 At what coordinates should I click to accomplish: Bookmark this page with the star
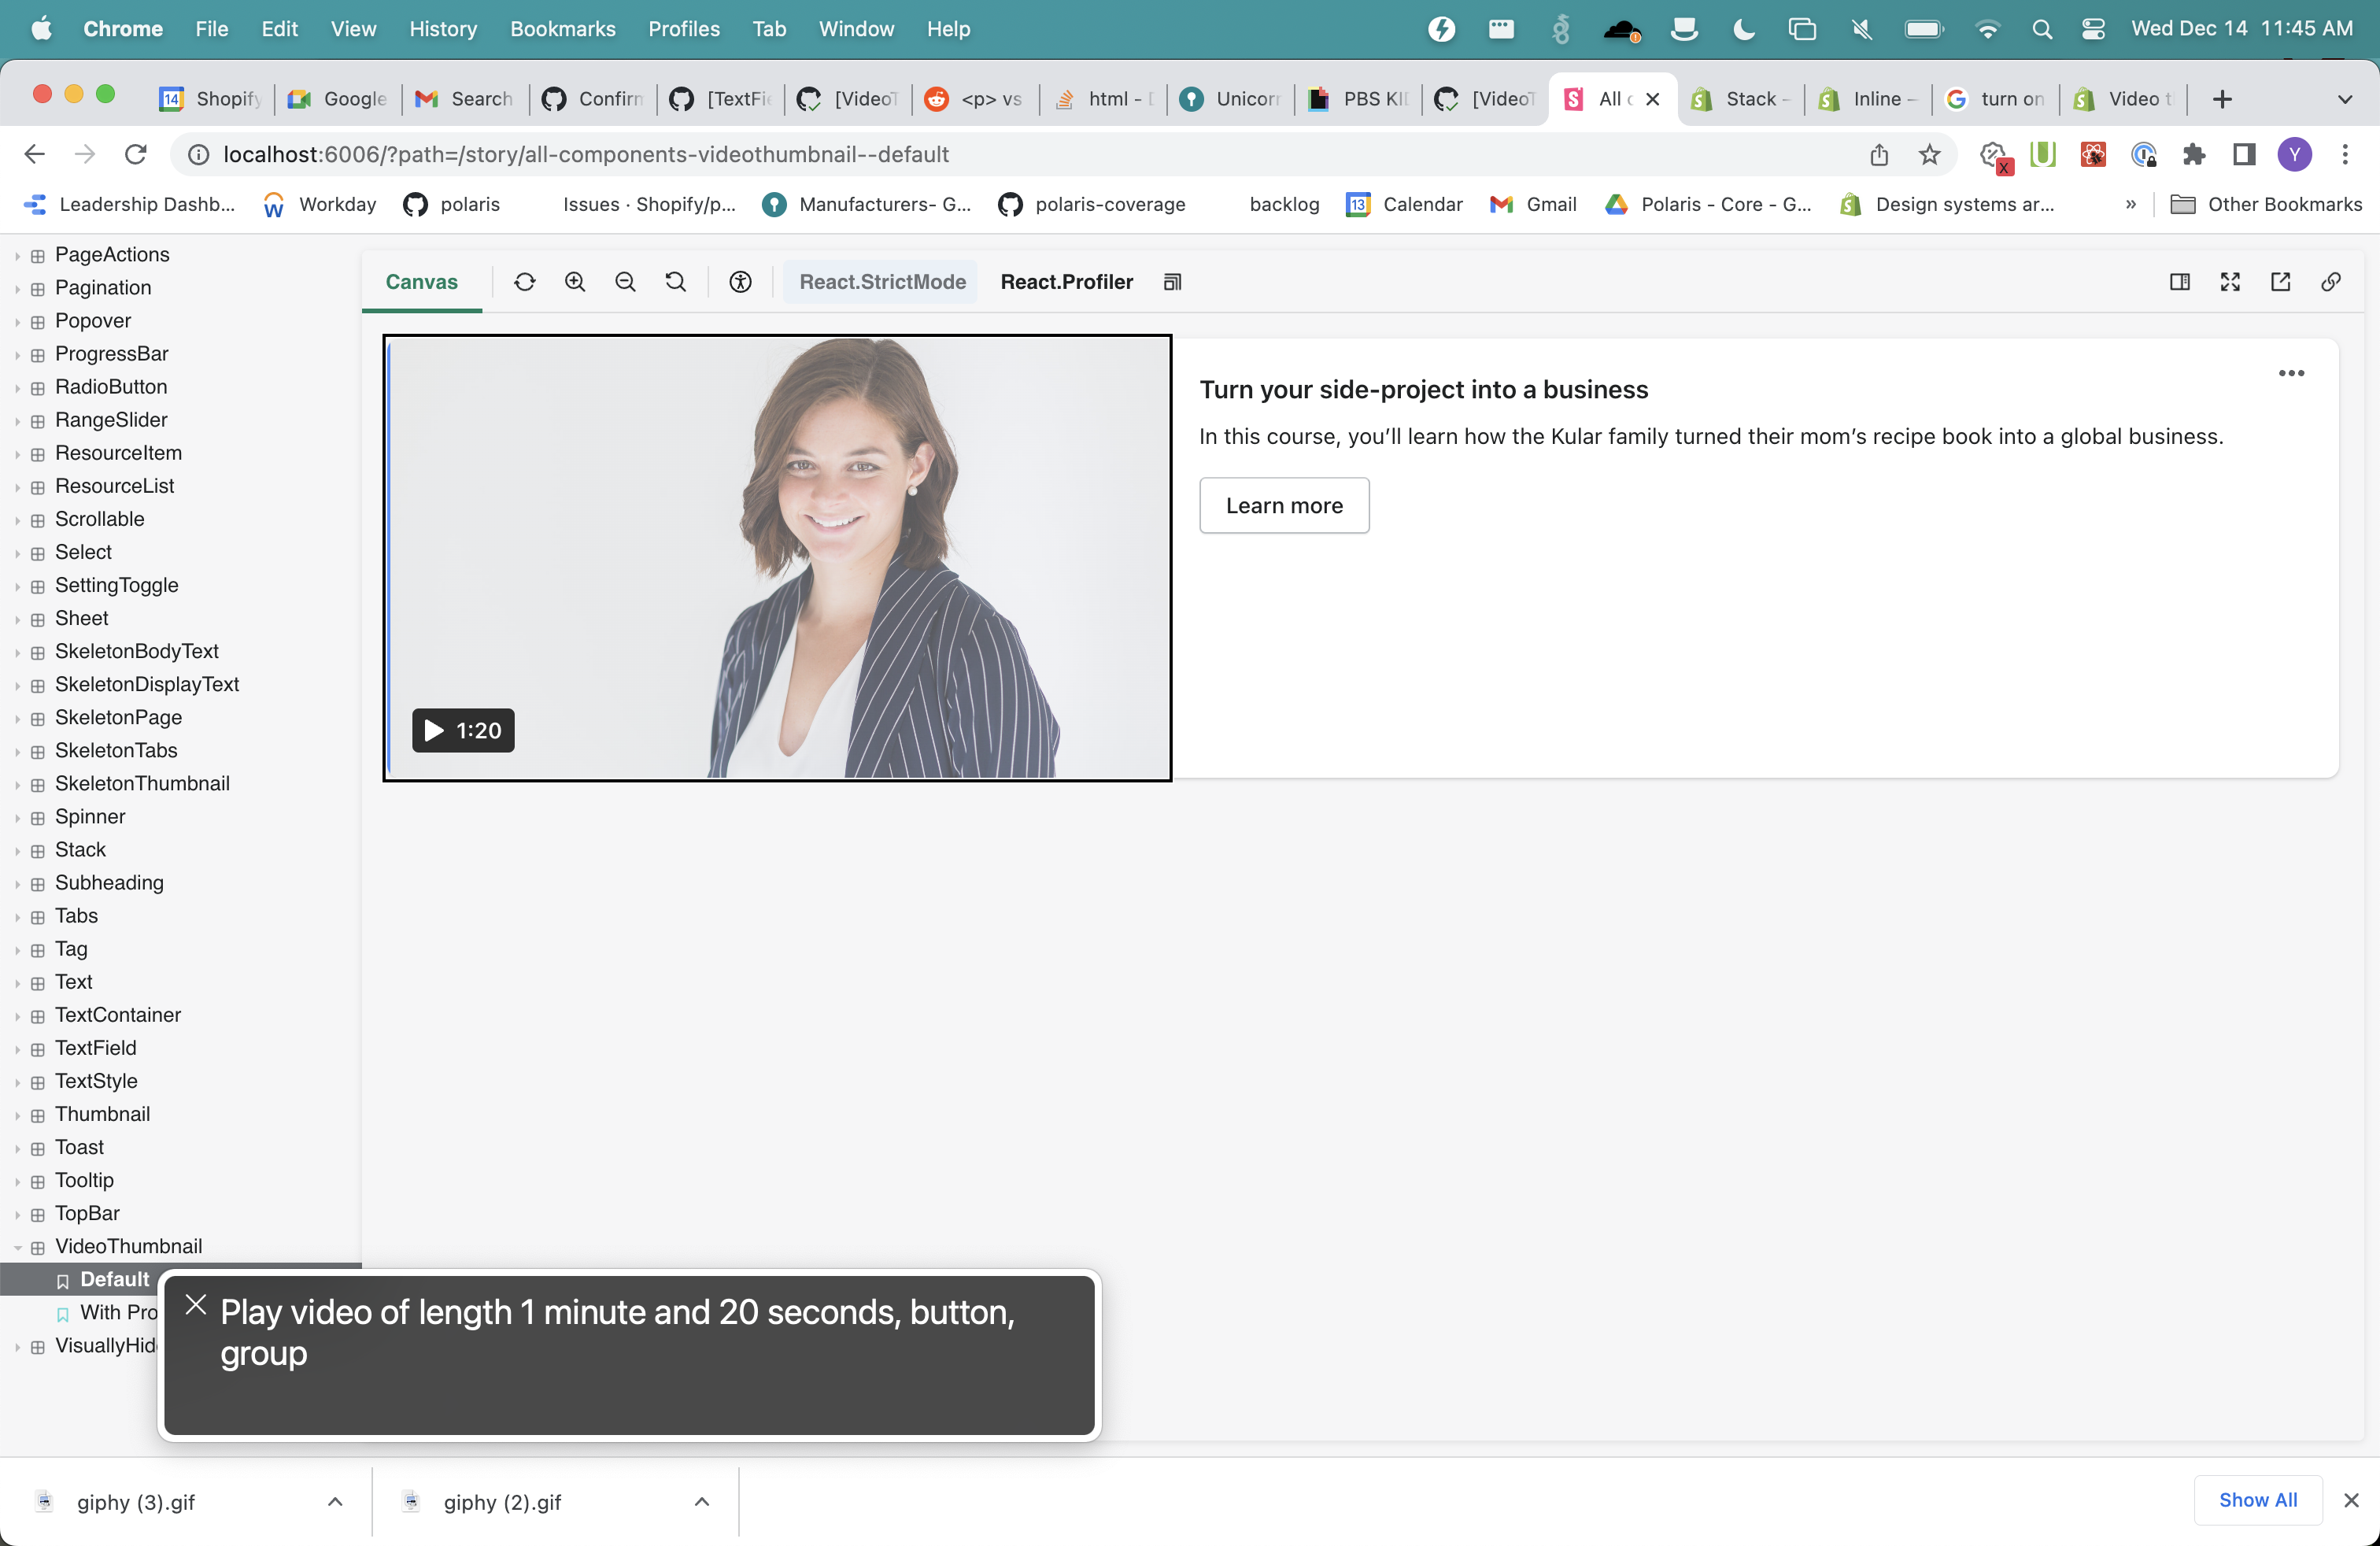coord(1930,154)
